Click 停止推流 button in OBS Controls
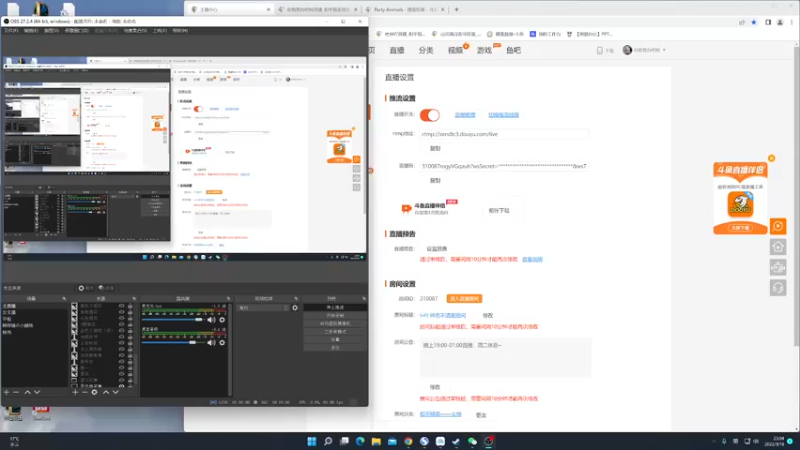The height and width of the screenshot is (450, 800). [x=335, y=308]
